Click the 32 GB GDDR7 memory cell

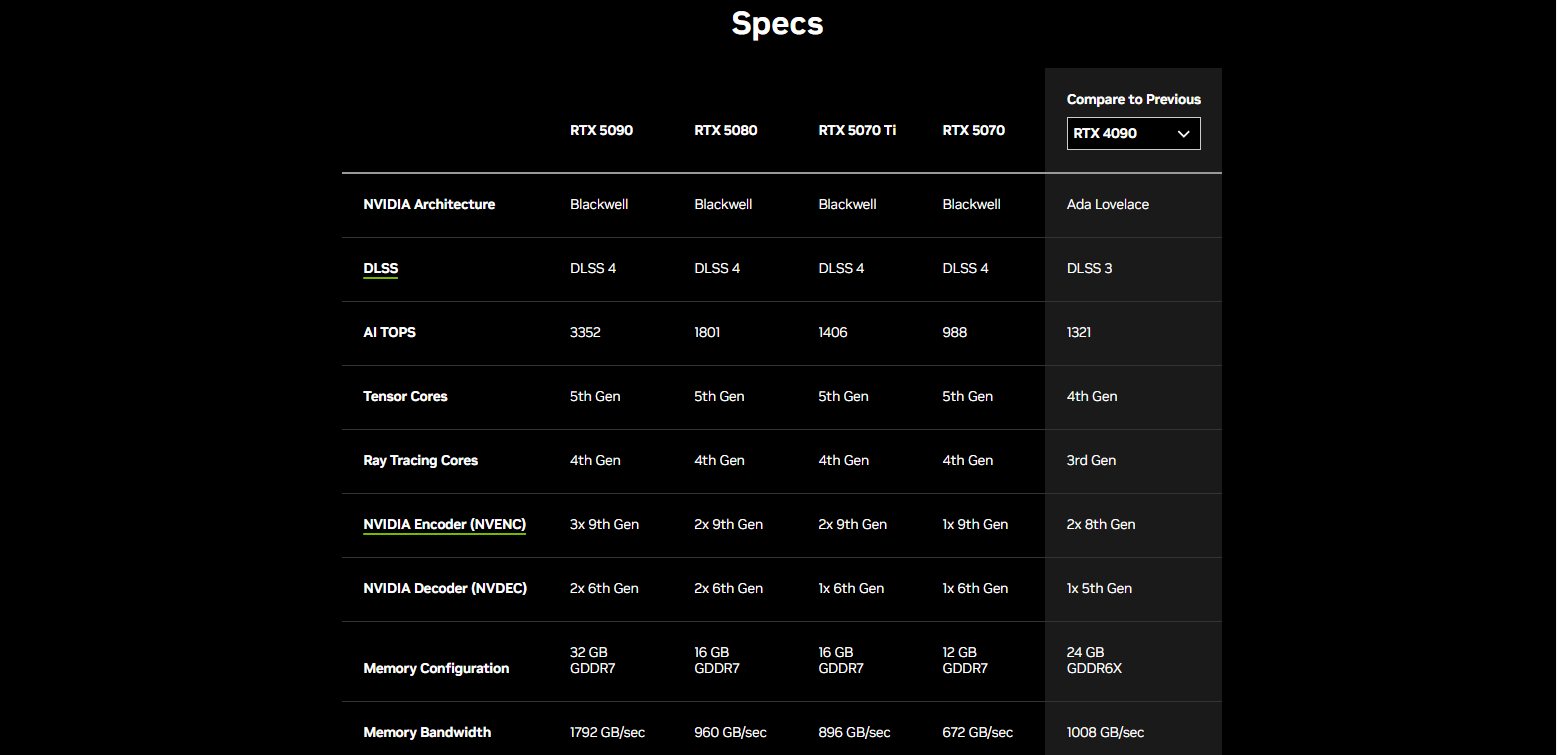click(592, 660)
